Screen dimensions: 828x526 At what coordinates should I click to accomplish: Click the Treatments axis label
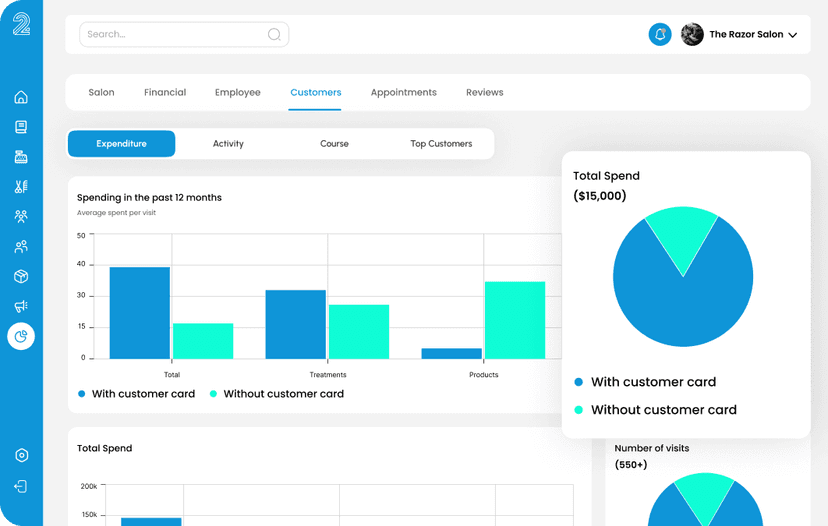tap(328, 375)
